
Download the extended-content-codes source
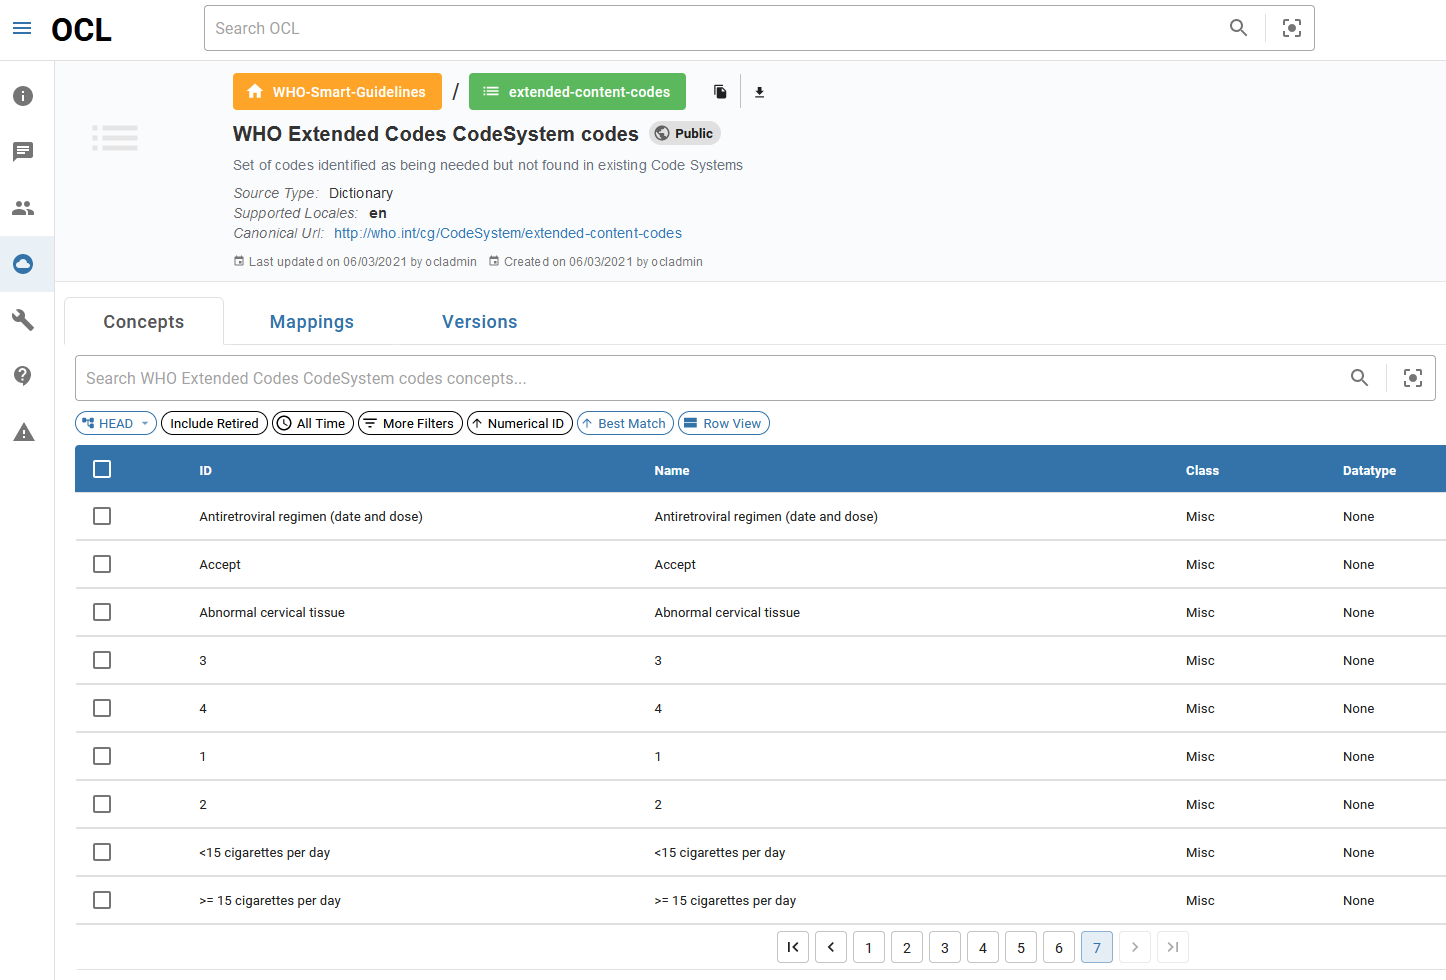pos(759,91)
